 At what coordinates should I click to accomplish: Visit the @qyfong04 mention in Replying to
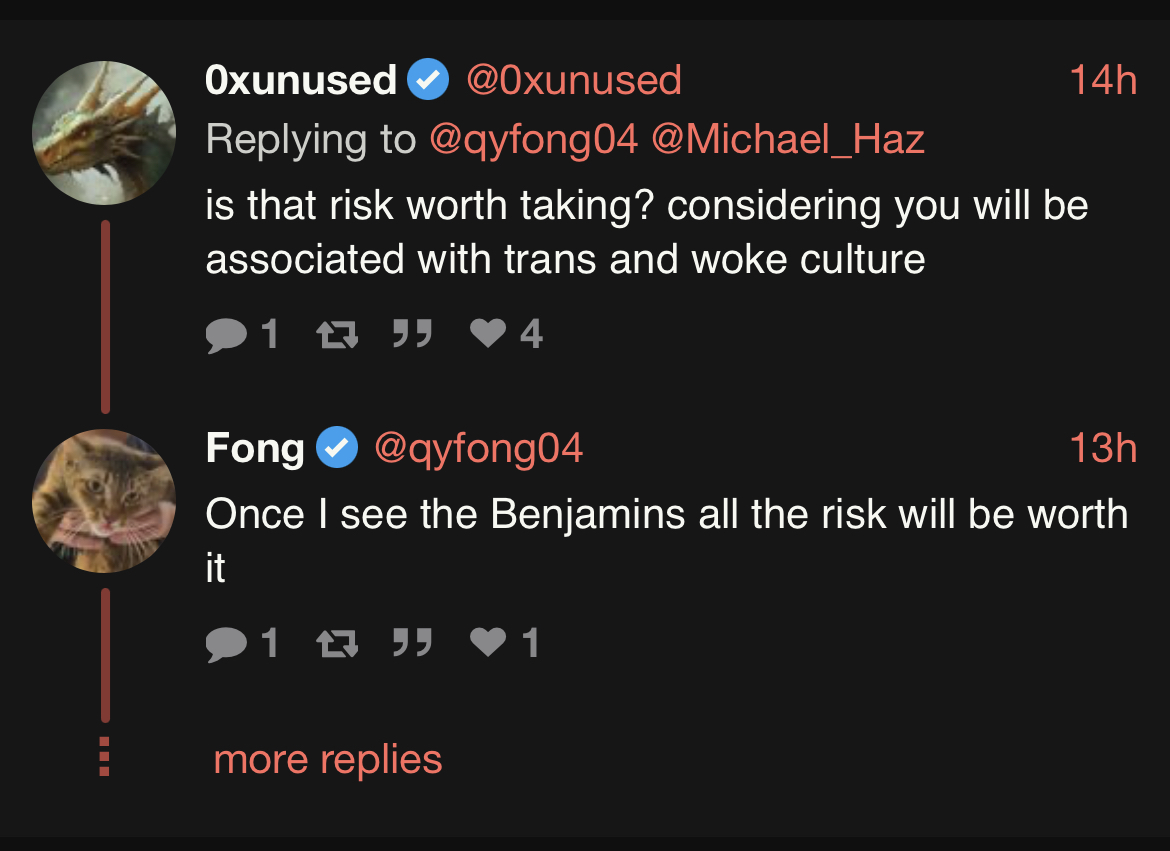click(x=533, y=139)
